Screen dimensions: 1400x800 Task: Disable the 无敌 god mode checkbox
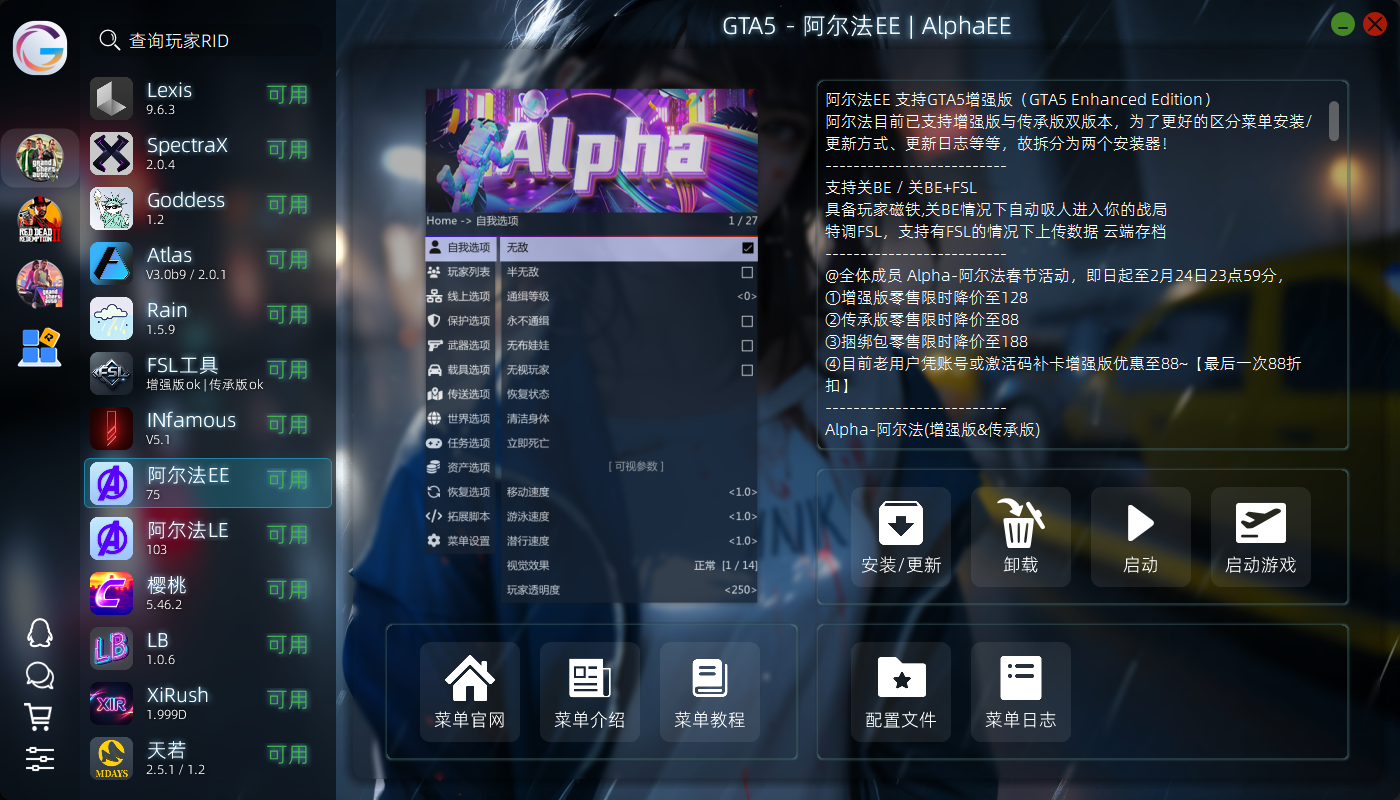pos(745,248)
